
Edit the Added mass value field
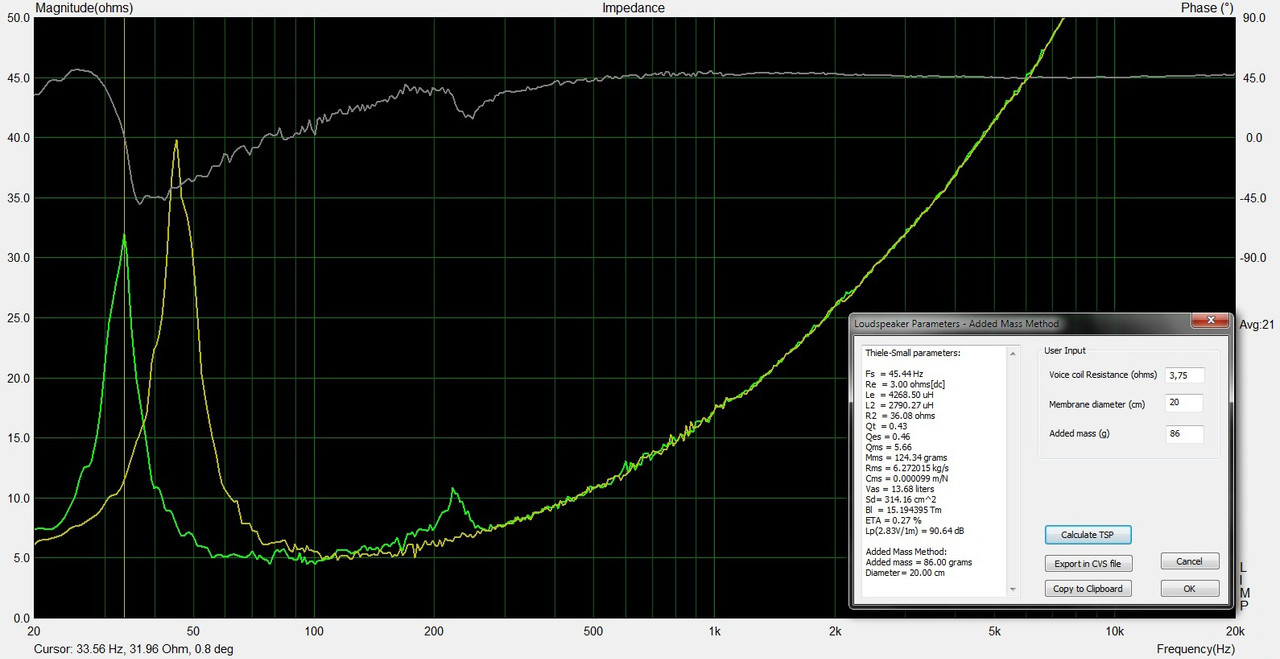click(x=1184, y=434)
